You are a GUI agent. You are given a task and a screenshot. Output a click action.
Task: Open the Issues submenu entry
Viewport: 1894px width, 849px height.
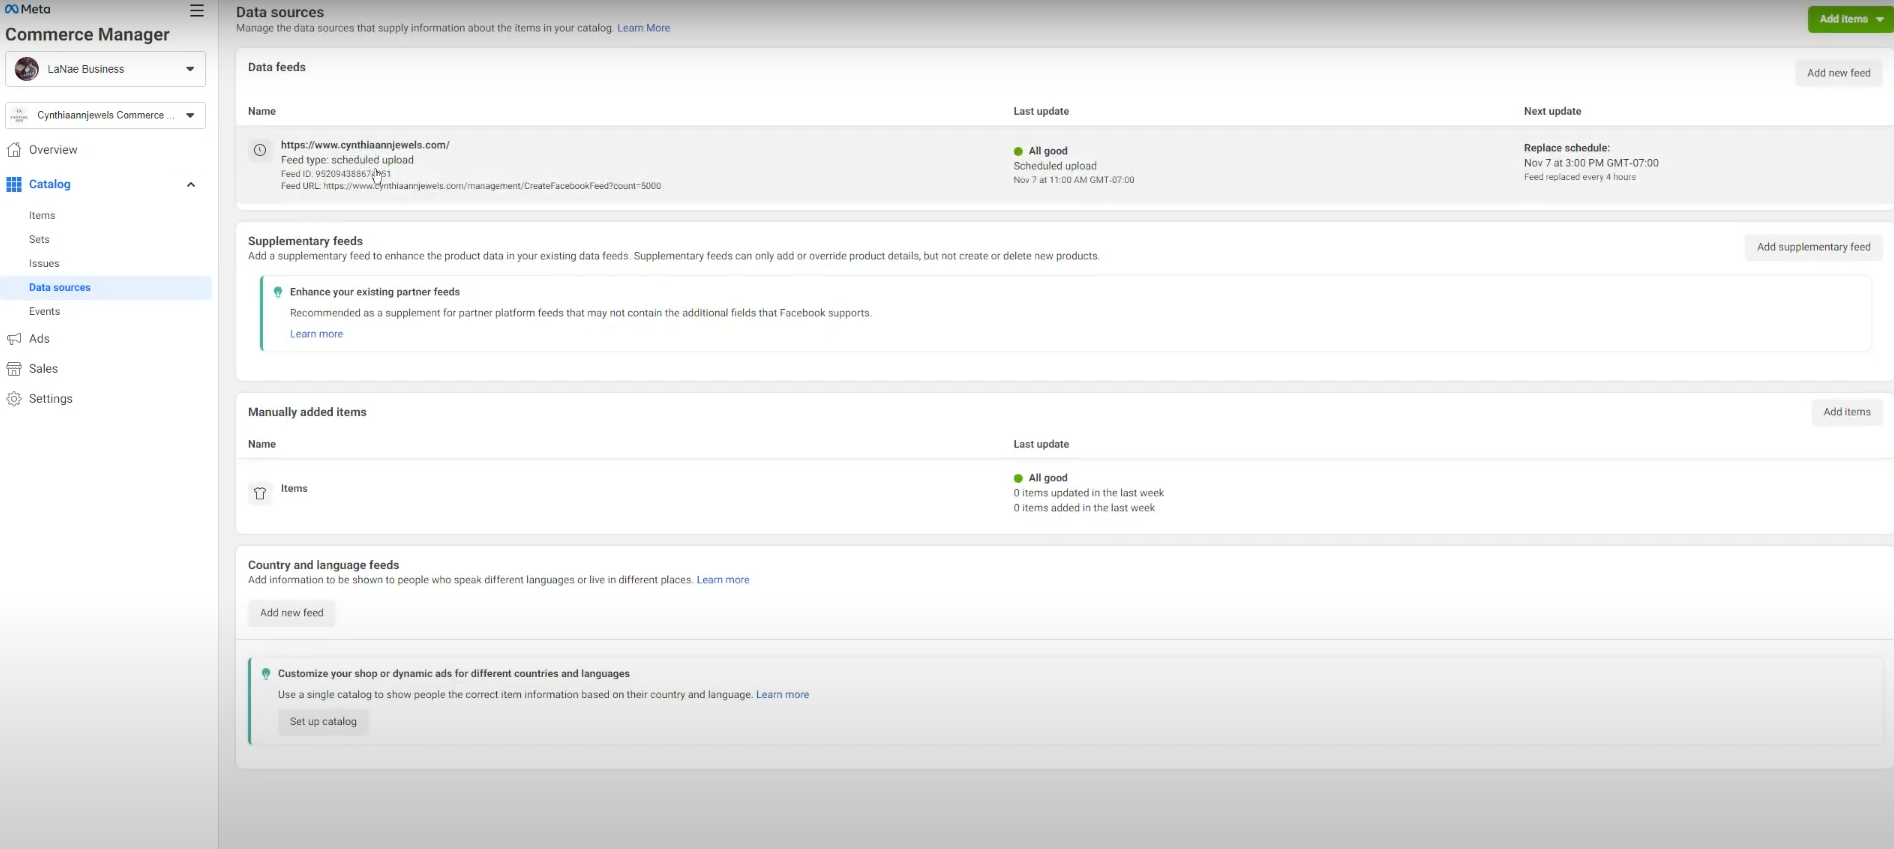coord(44,264)
